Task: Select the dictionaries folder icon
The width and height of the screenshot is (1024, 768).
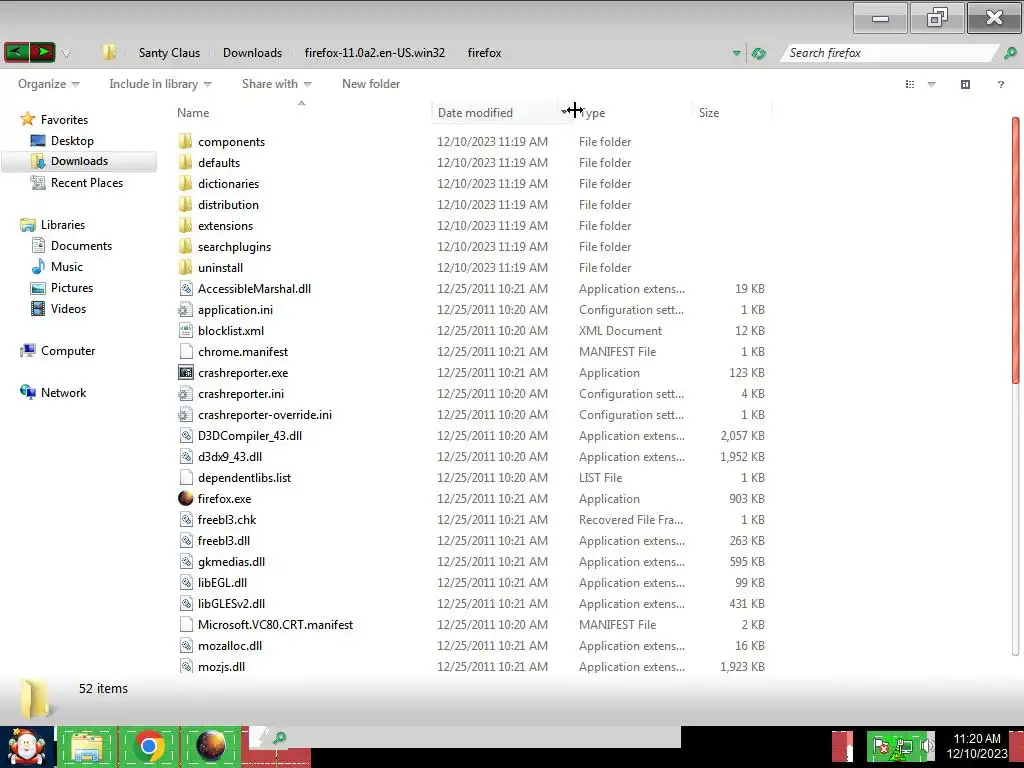Action: (x=185, y=183)
